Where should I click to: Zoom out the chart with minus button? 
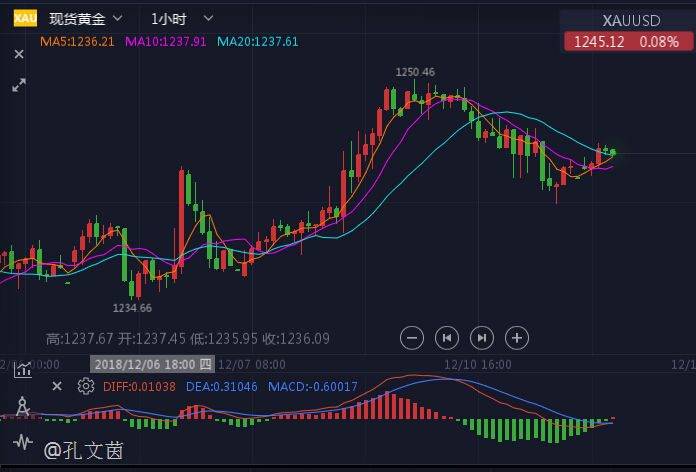pyautogui.click(x=412, y=337)
